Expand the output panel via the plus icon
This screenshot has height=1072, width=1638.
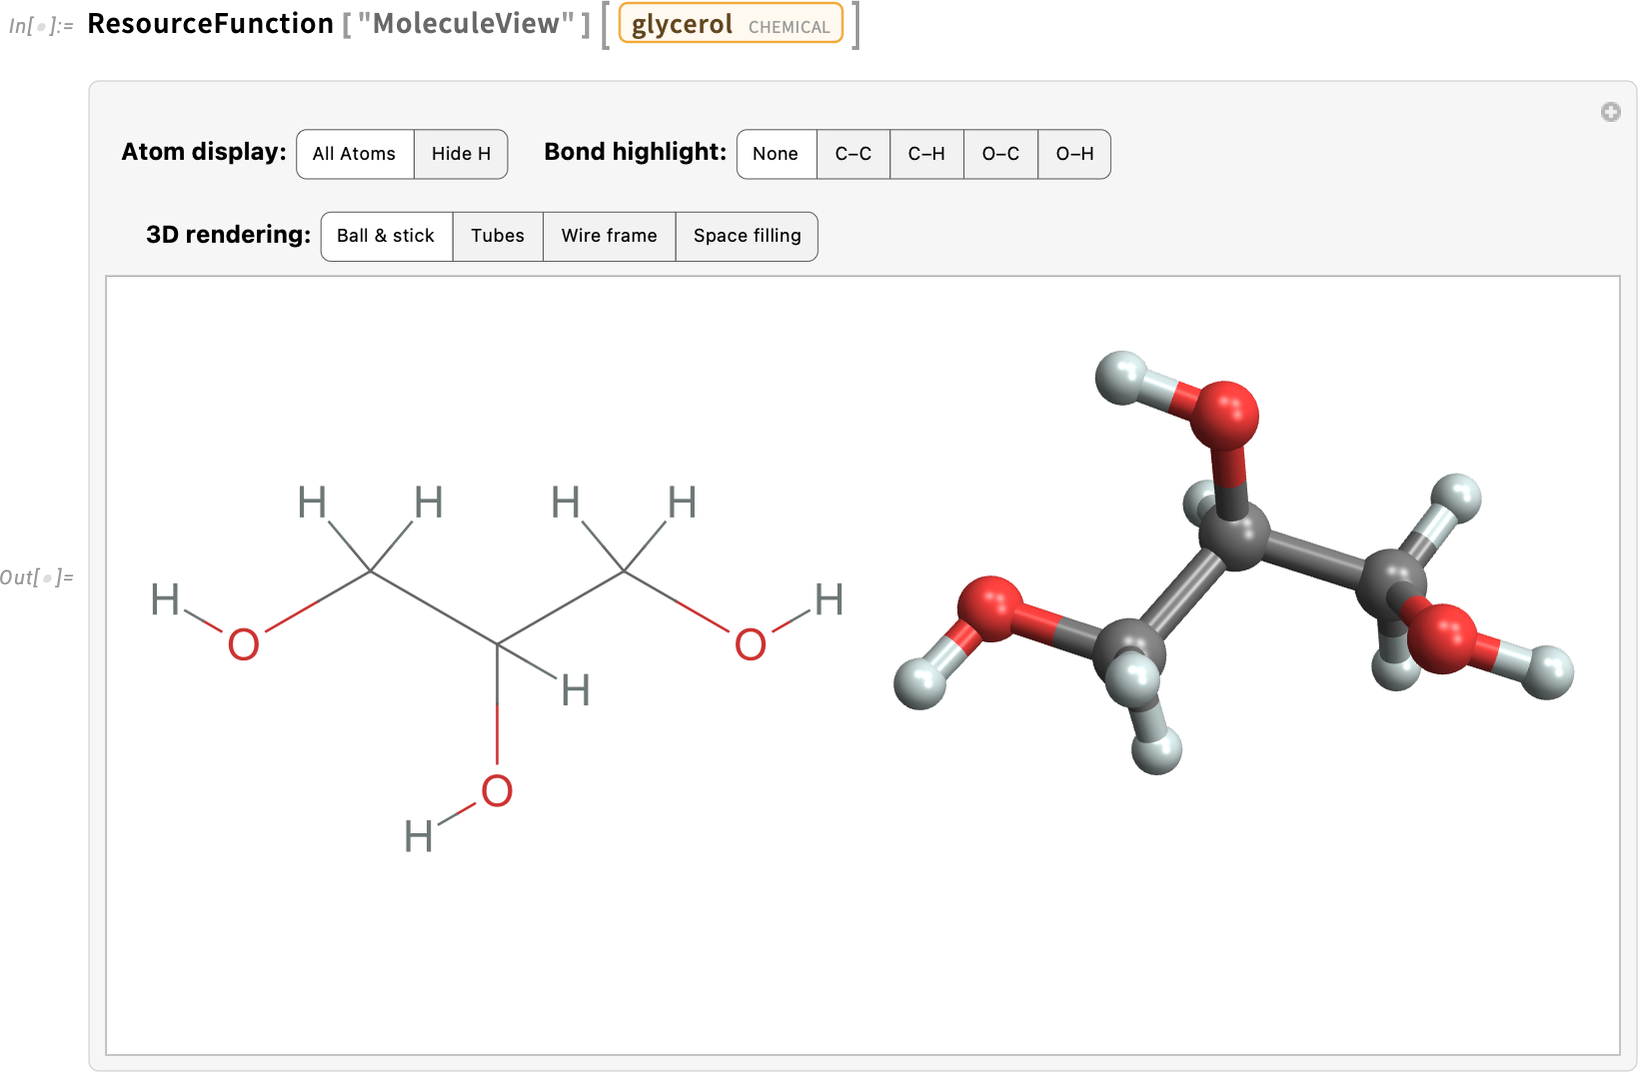pos(1611,112)
